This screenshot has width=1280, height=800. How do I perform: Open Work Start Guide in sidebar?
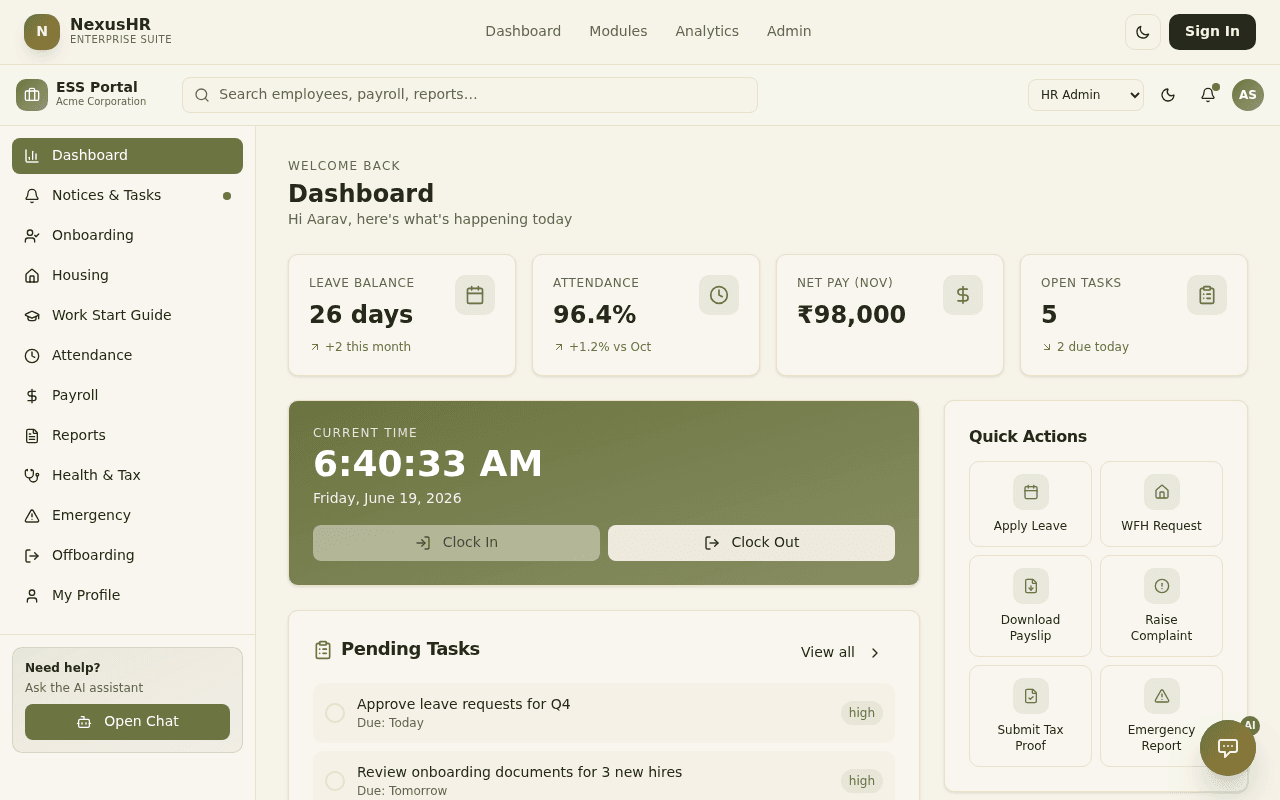(x=127, y=316)
